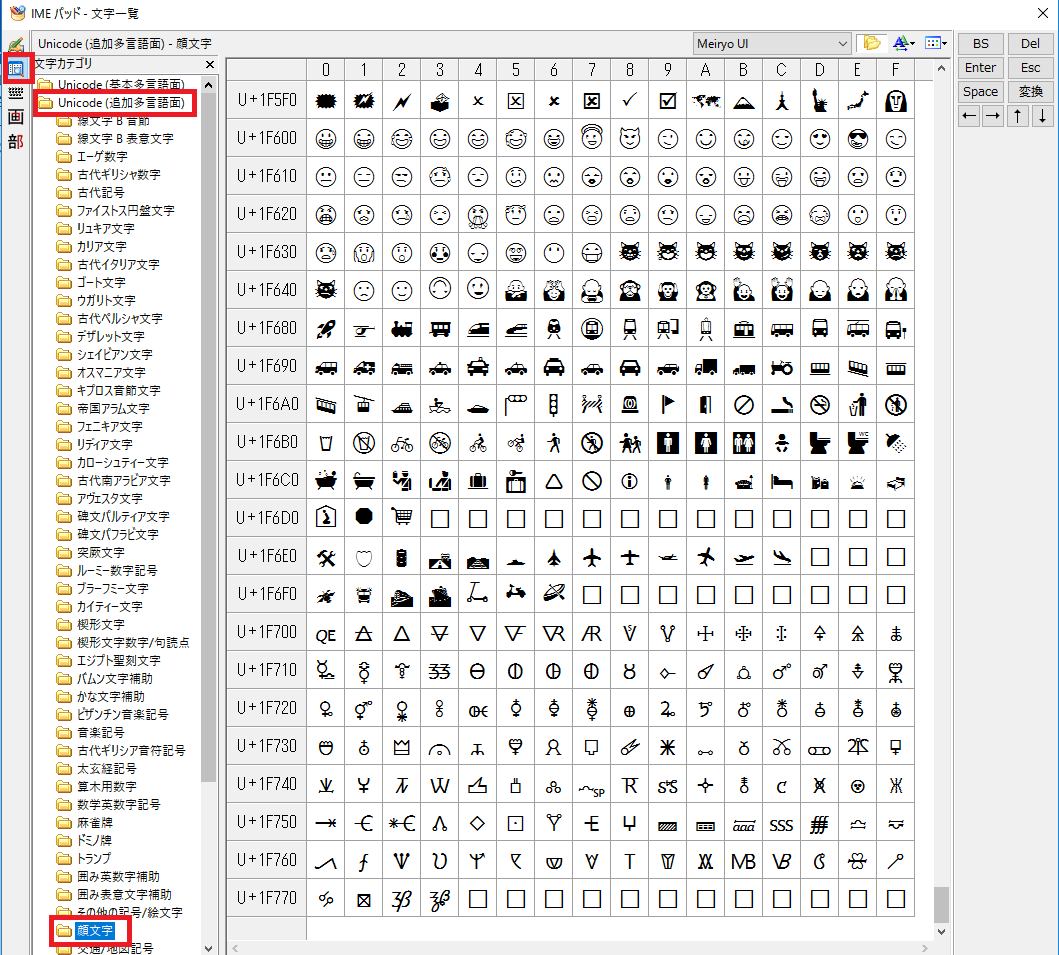The image size is (1059, 955).
Task: Click the Space button
Action: (x=981, y=91)
